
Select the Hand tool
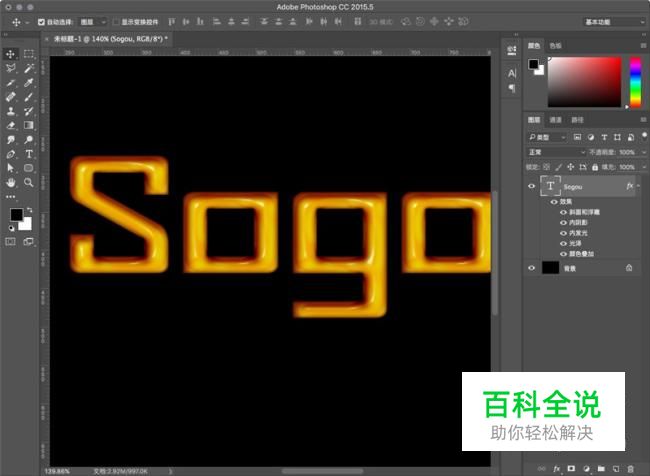10,182
